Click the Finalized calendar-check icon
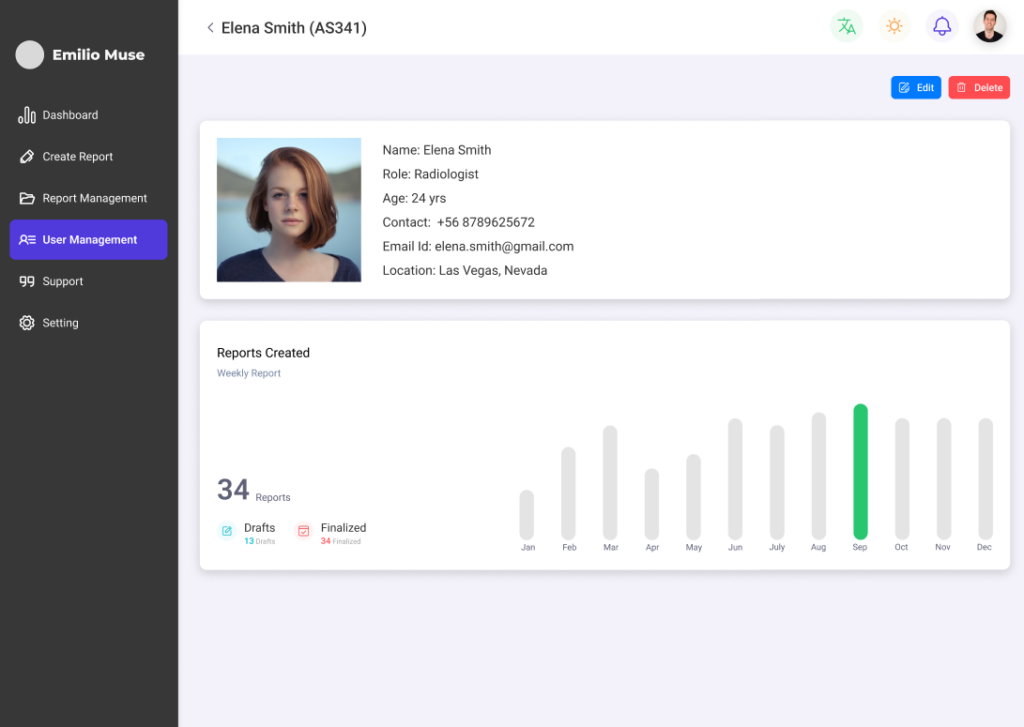The width and height of the screenshot is (1024, 727). click(303, 531)
